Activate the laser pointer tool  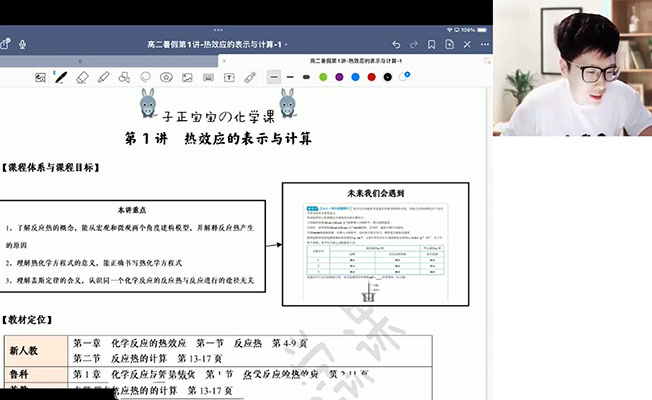(250, 77)
